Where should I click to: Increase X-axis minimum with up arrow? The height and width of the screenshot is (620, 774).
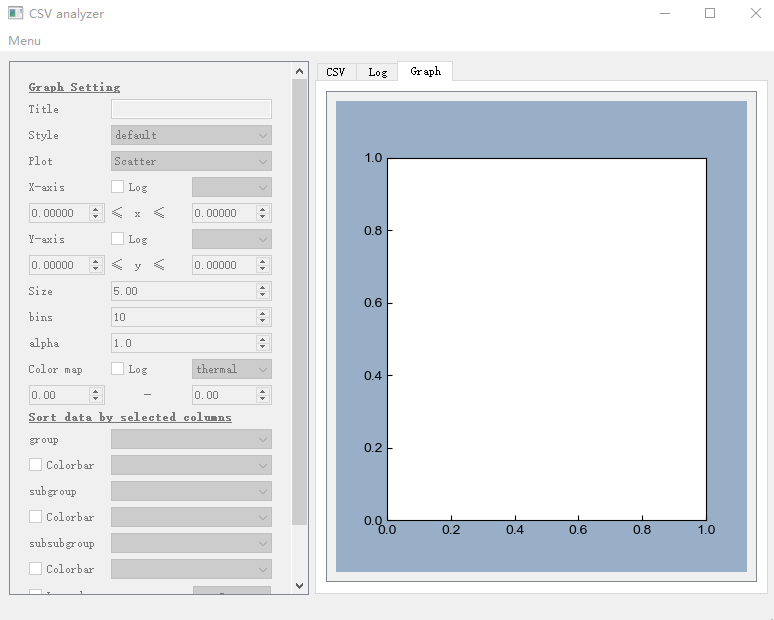[x=96, y=209]
